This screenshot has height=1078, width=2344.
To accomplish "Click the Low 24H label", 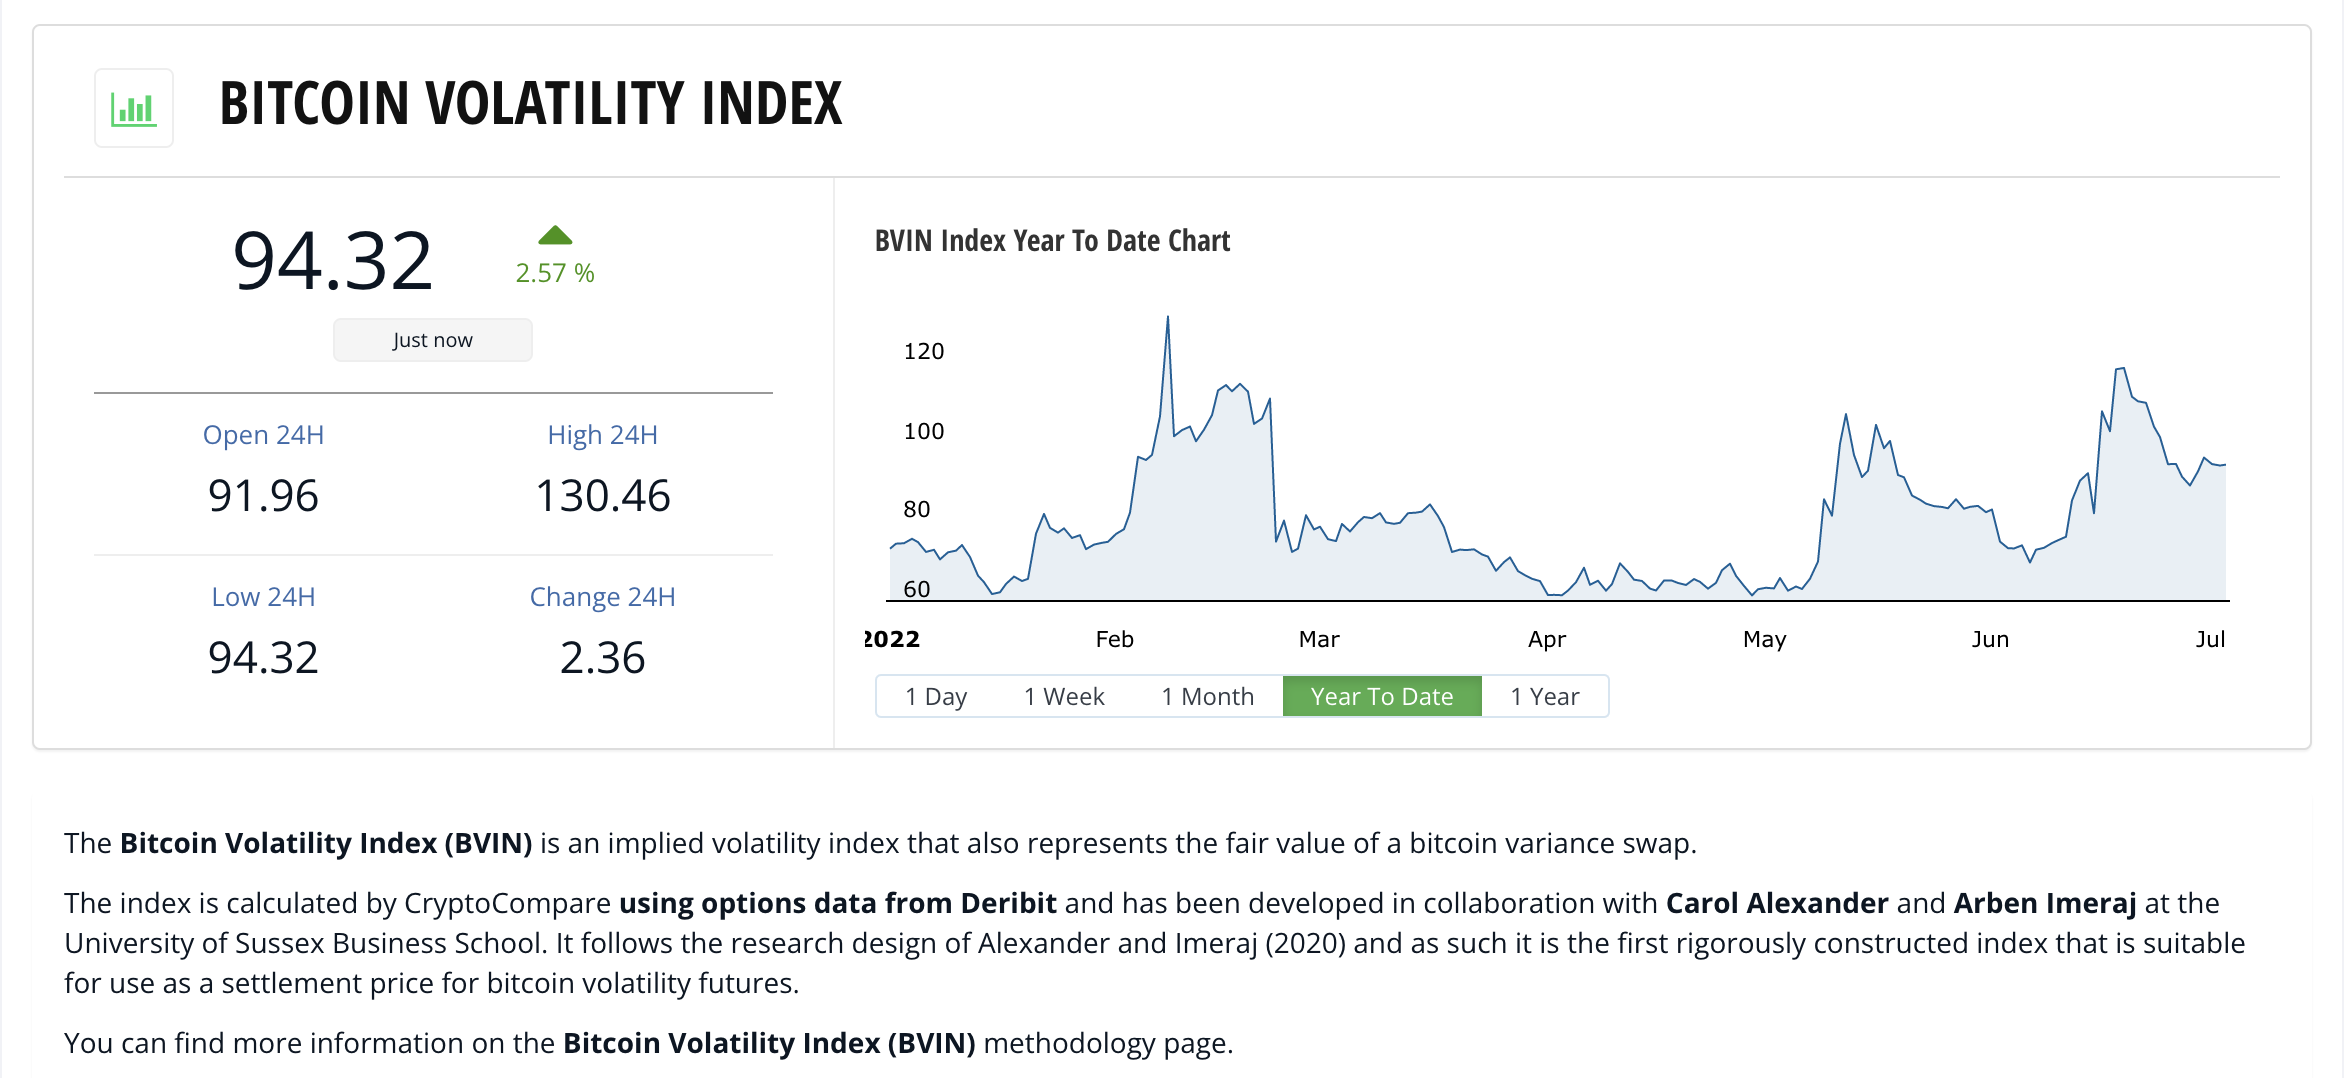I will point(263,597).
